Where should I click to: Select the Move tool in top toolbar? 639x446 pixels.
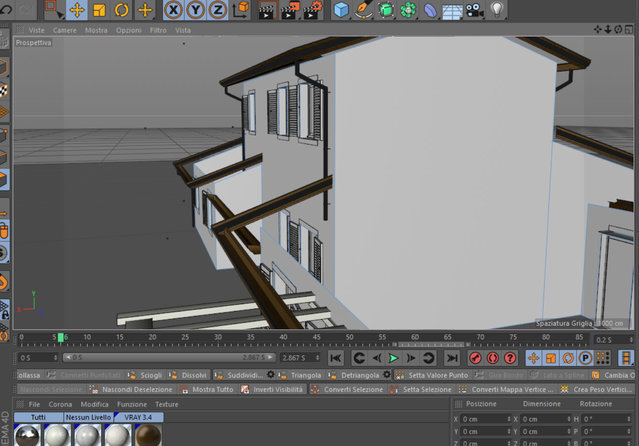tap(77, 10)
